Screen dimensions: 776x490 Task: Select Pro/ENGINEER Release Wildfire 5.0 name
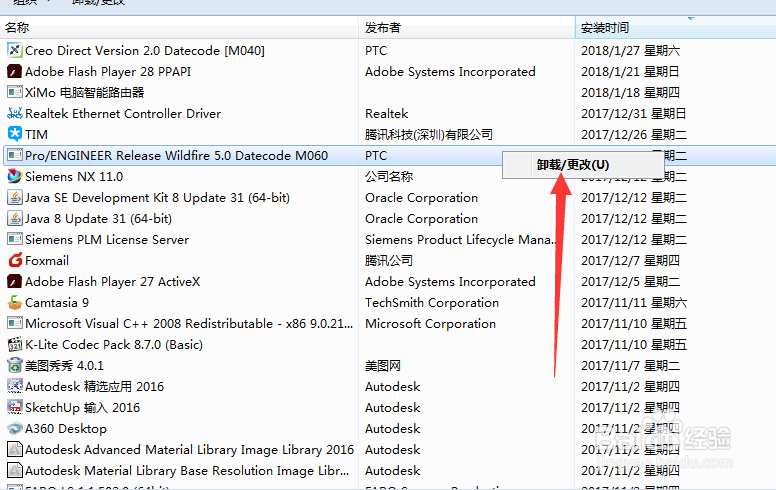click(x=176, y=155)
